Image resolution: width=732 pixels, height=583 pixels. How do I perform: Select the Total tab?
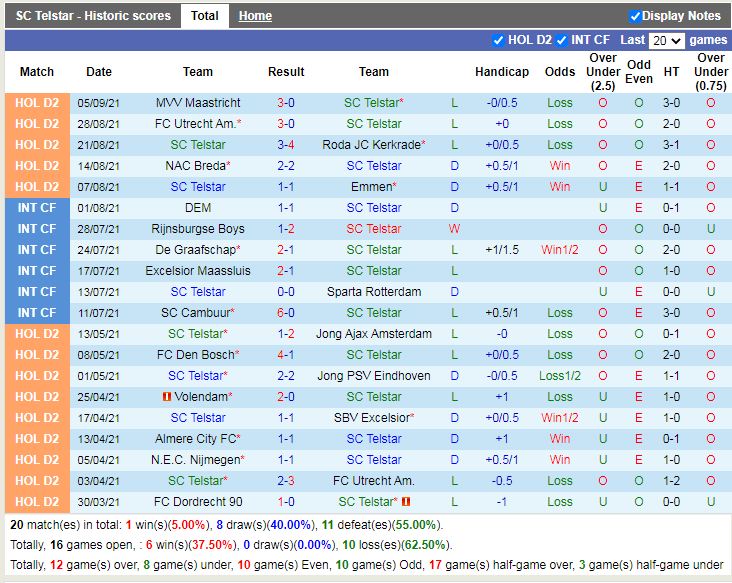click(x=205, y=16)
